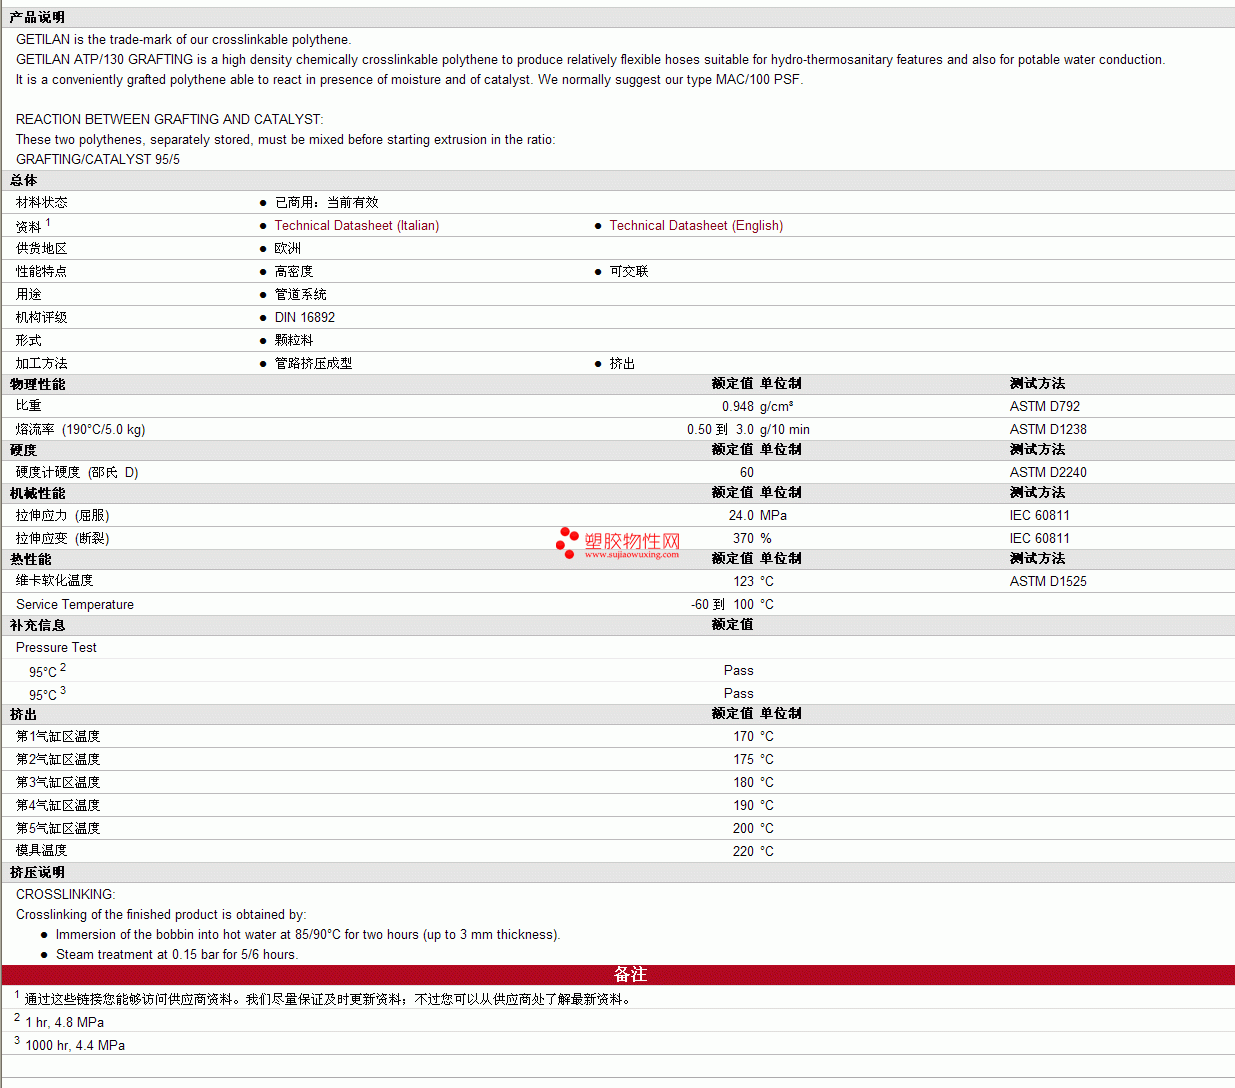Click the 拉伸应变 (断裂) label
The height and width of the screenshot is (1088, 1235).
(x=63, y=538)
